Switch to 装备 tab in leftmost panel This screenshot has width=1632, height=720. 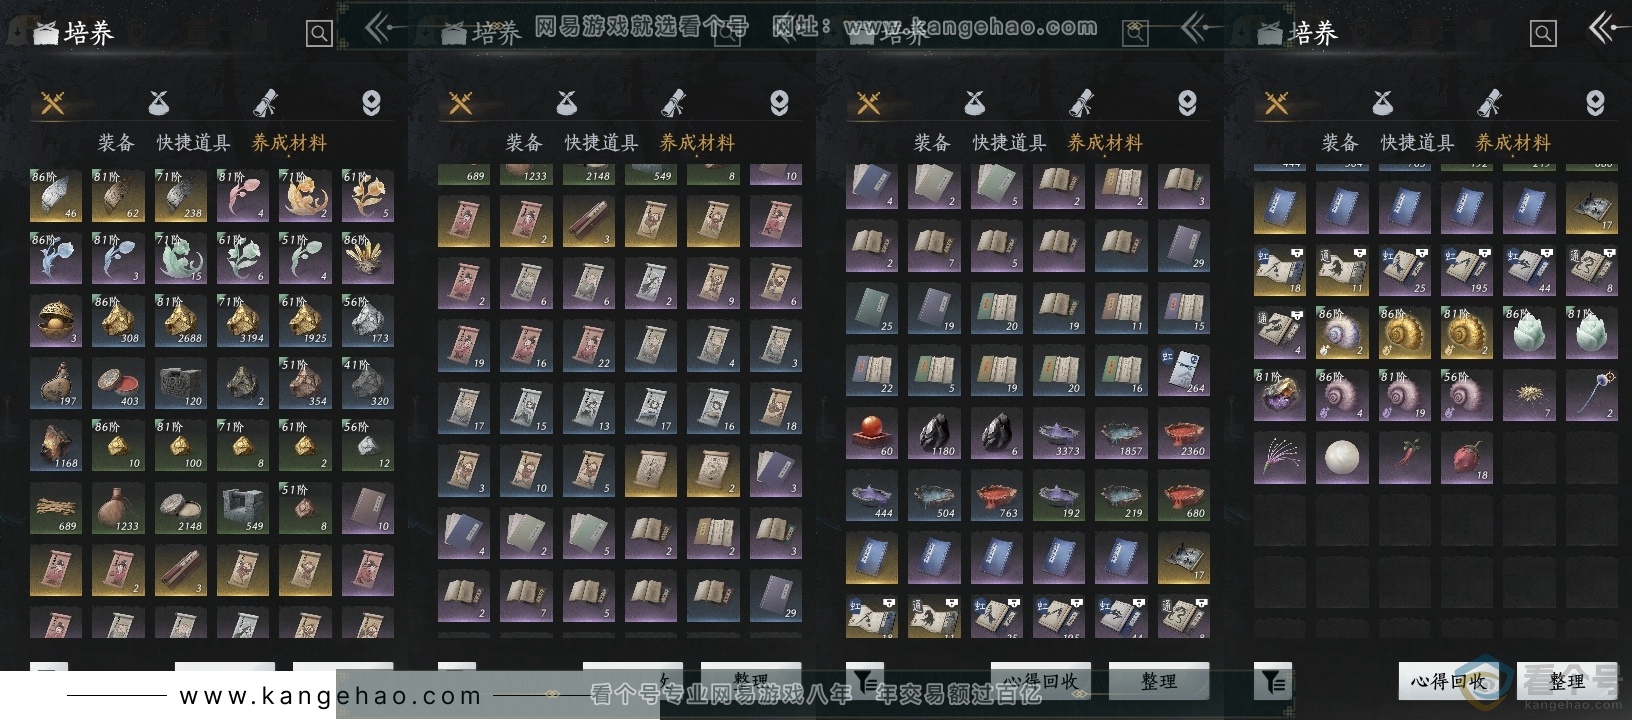click(x=116, y=143)
